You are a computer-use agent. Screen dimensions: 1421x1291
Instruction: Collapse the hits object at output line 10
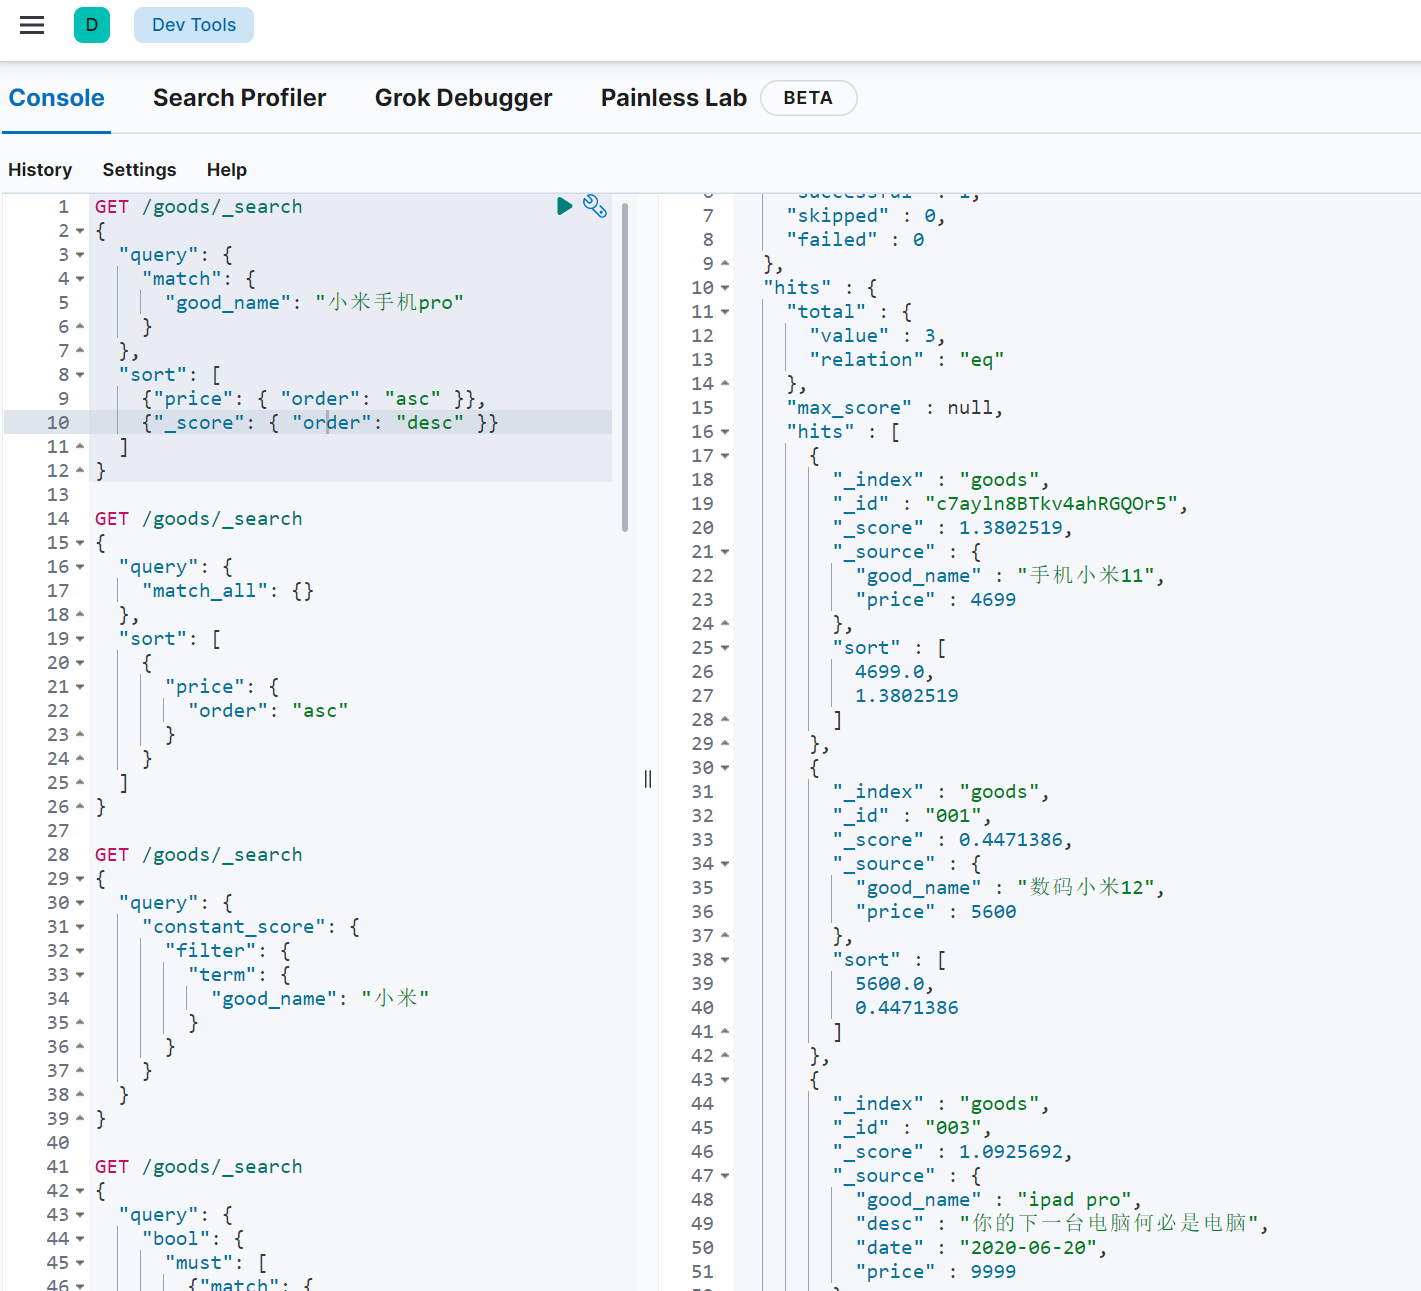click(725, 288)
